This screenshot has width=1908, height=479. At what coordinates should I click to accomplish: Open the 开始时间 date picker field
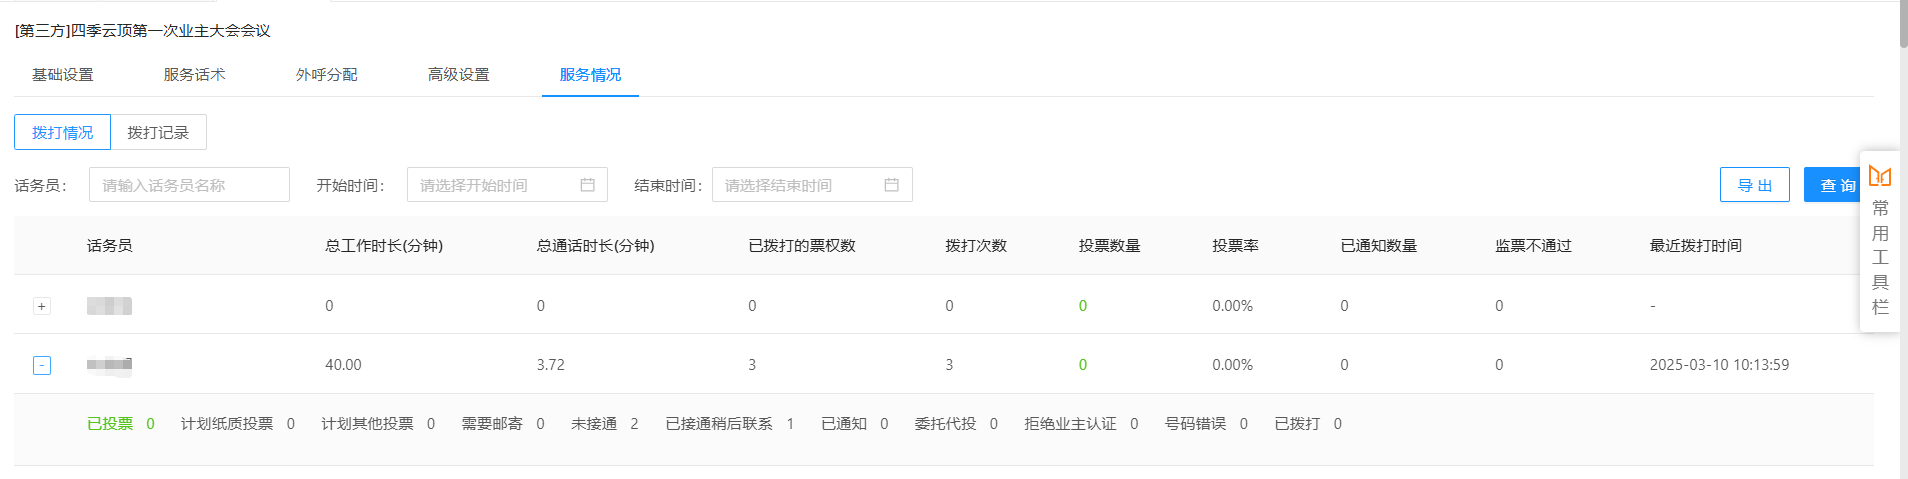pyautogui.click(x=495, y=185)
